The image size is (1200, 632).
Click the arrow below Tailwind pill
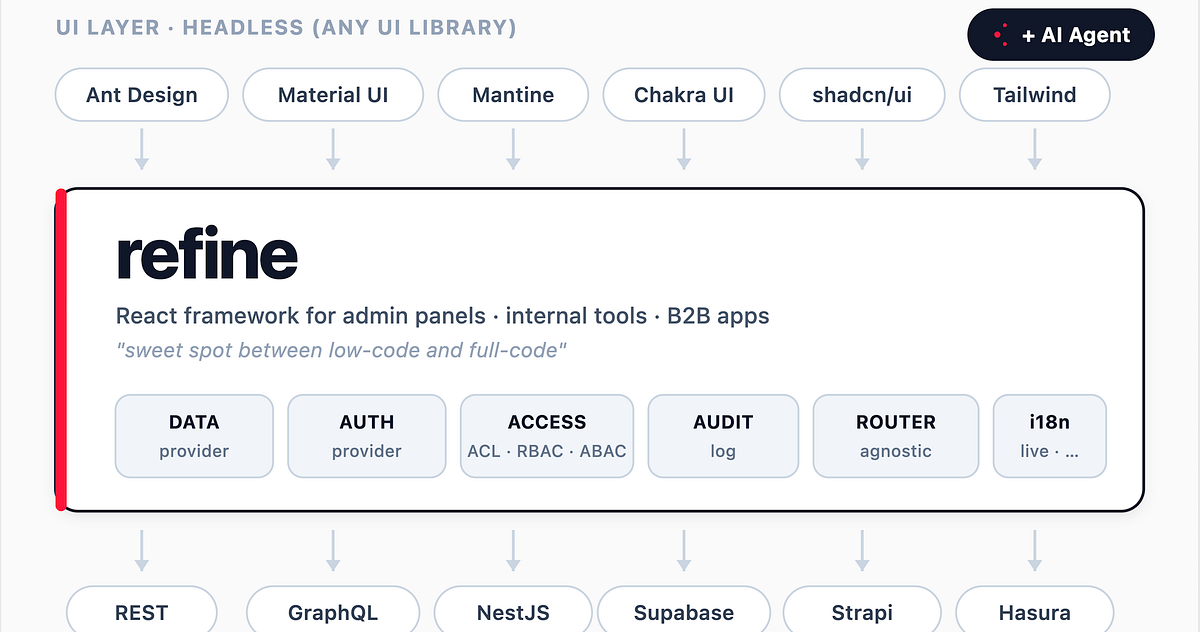(x=1035, y=149)
